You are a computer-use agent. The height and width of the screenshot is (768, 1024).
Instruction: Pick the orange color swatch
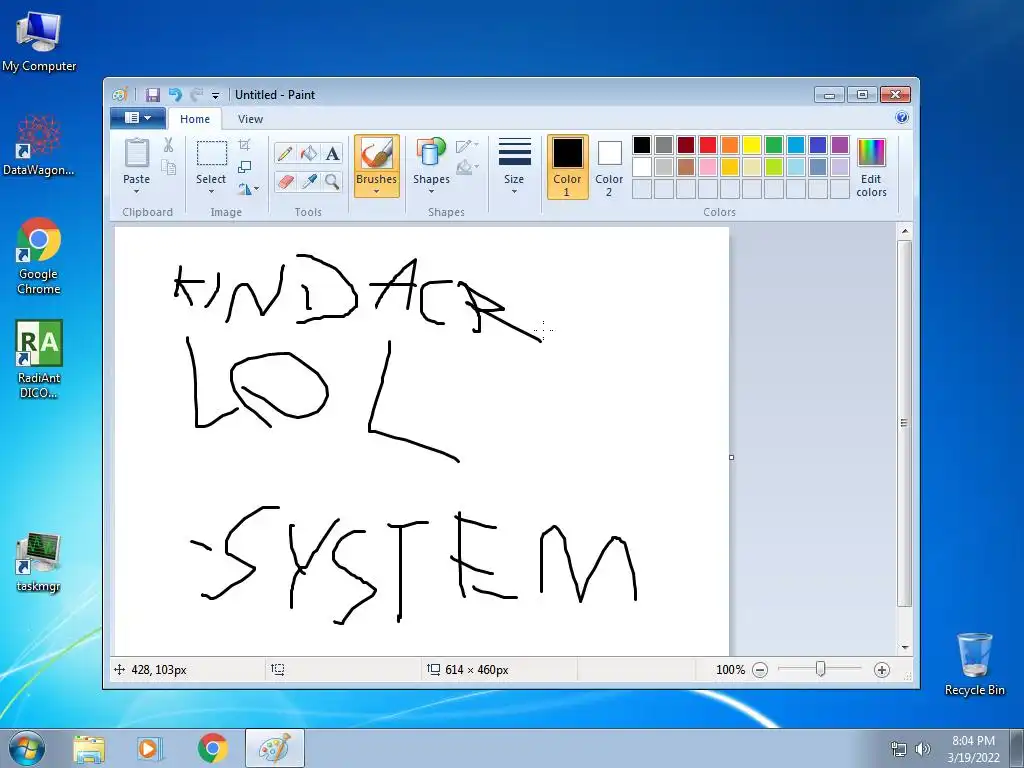pos(730,145)
